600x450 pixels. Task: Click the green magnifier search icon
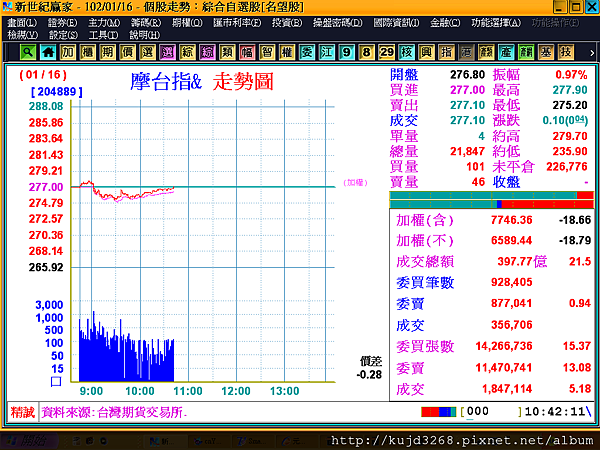(x=28, y=52)
